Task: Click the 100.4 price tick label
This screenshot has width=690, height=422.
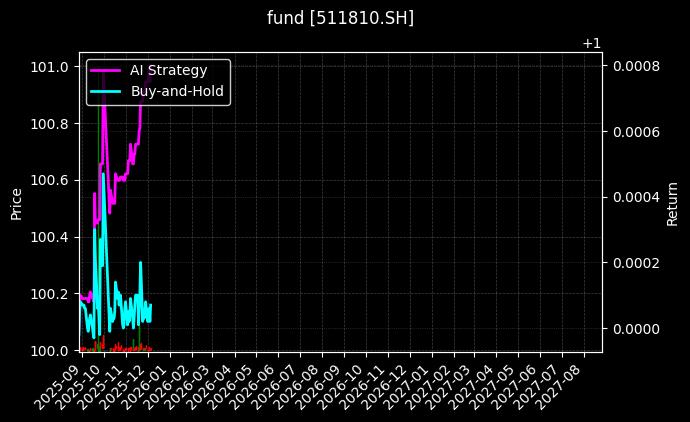Action: click(49, 238)
